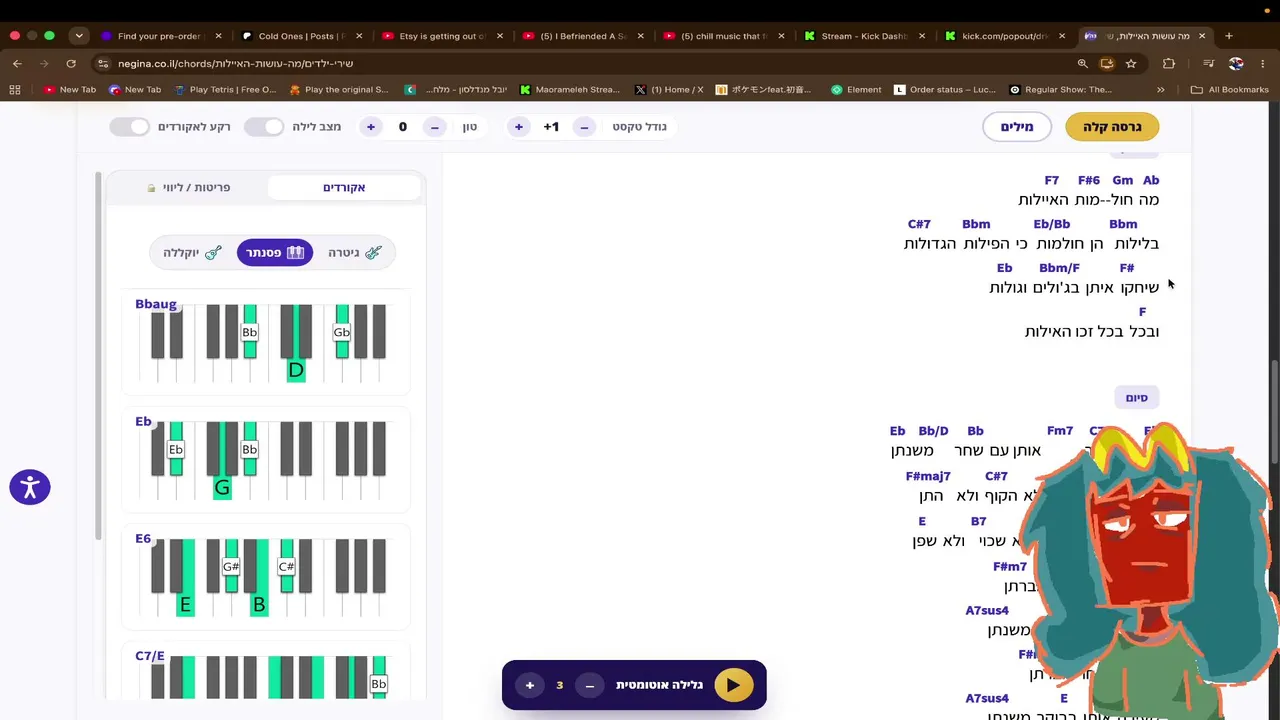Image resolution: width=1280 pixels, height=720 pixels.
Task: Switch to the אקורדים tab
Action: click(x=344, y=187)
